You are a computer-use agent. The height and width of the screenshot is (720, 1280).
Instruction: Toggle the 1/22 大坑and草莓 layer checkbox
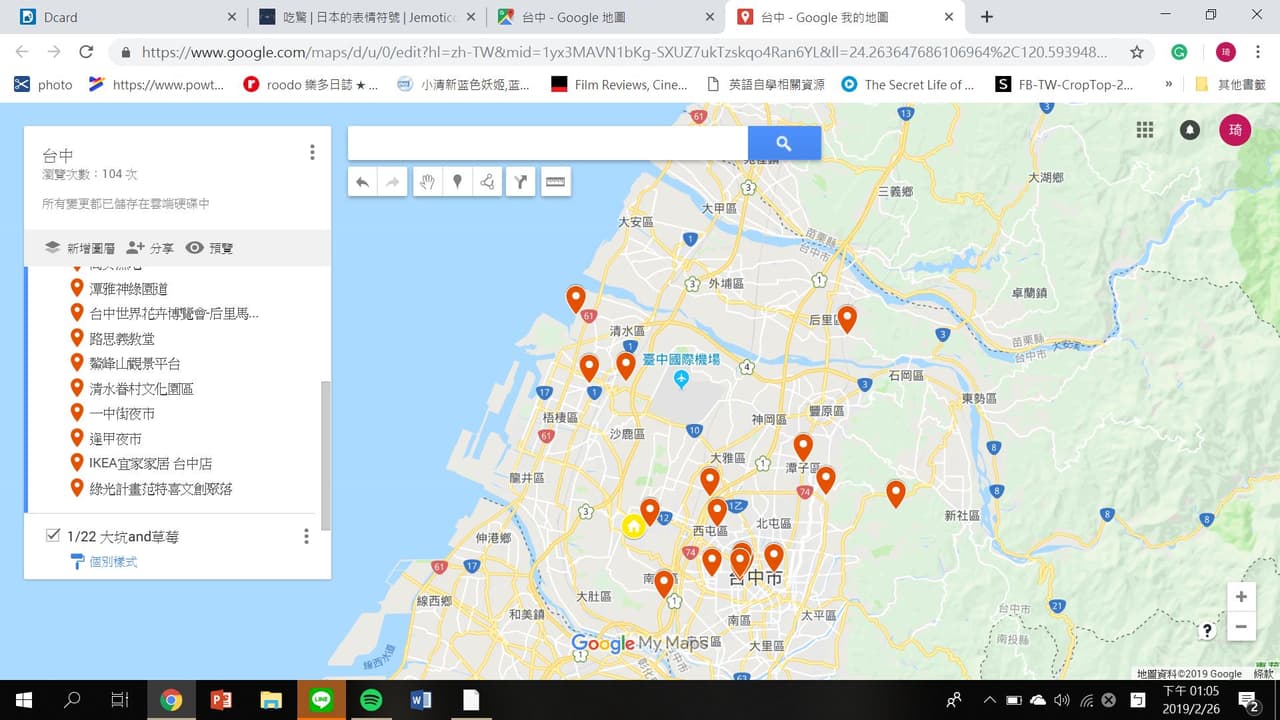[x=53, y=536]
